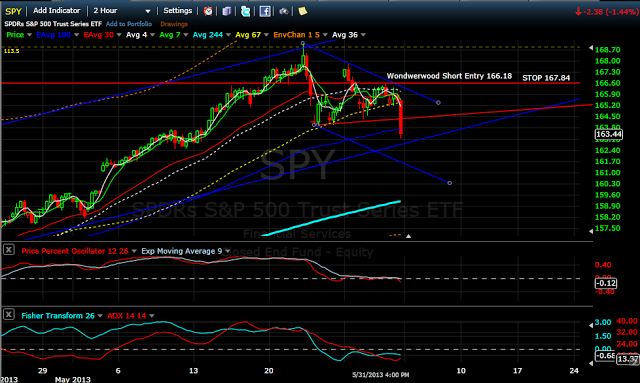Viewport: 640px width, 383px height.
Task: Select the STOP 167.84 annotation text
Action: [x=546, y=78]
